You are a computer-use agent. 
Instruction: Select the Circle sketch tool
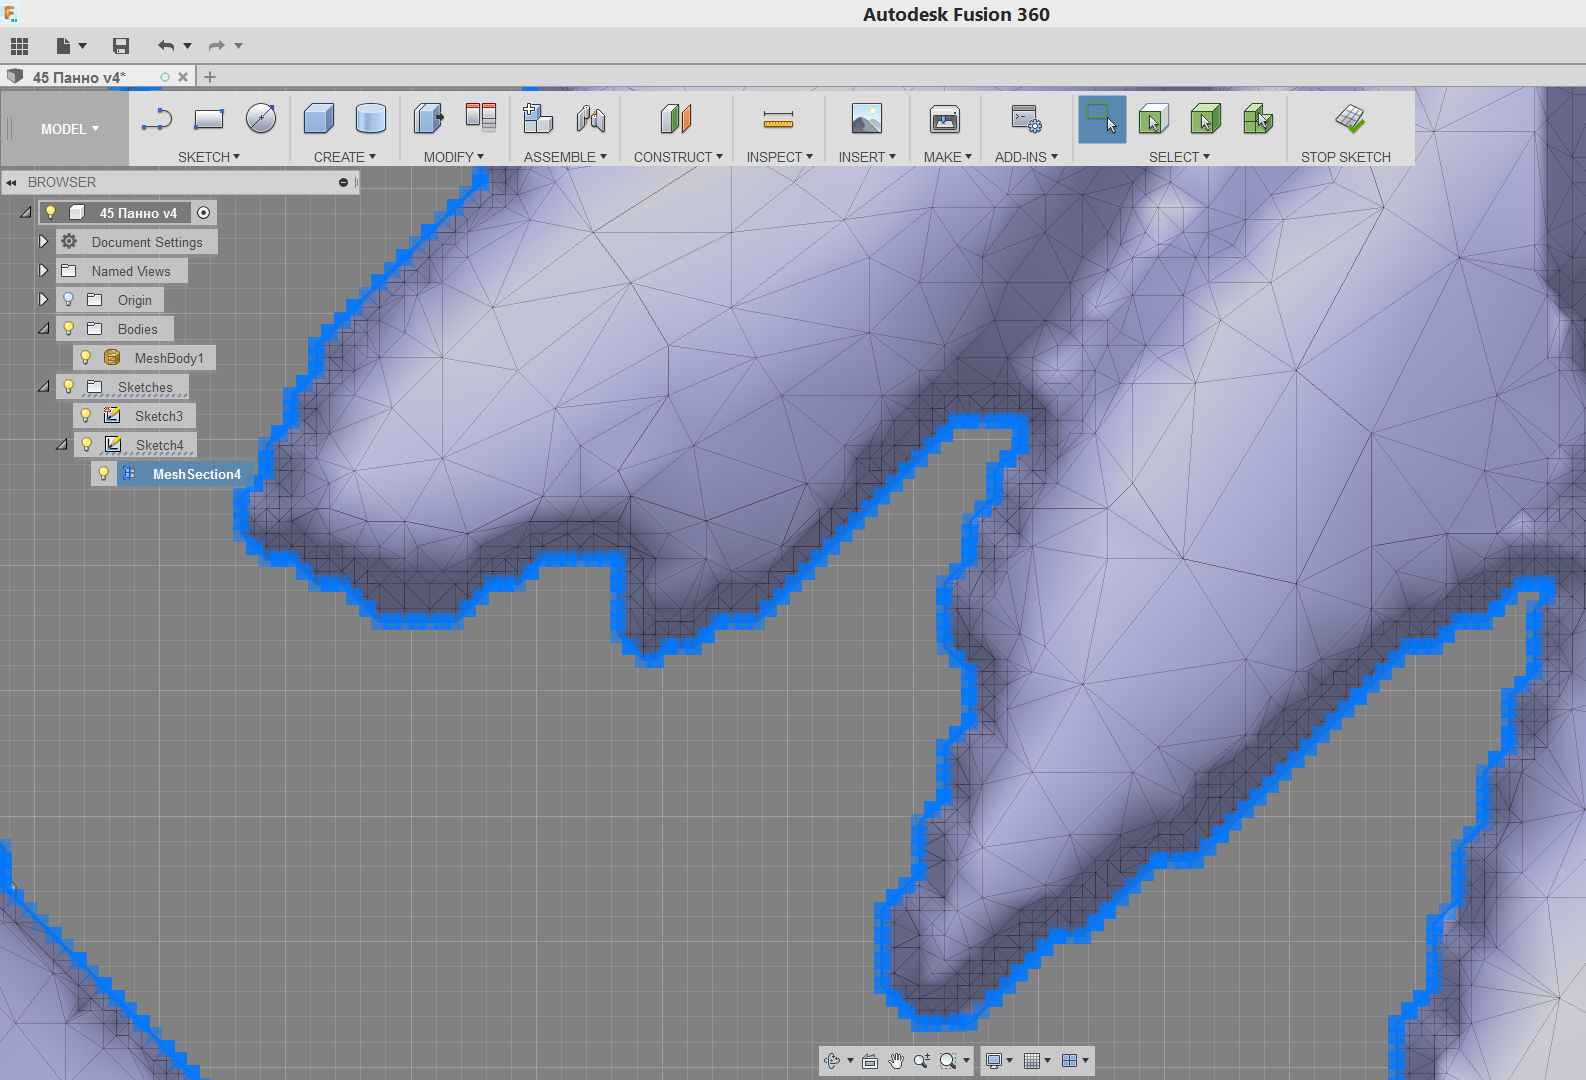[261, 119]
